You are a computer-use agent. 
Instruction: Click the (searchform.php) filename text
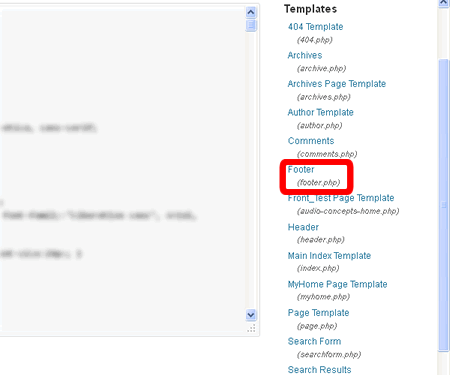(x=329, y=354)
